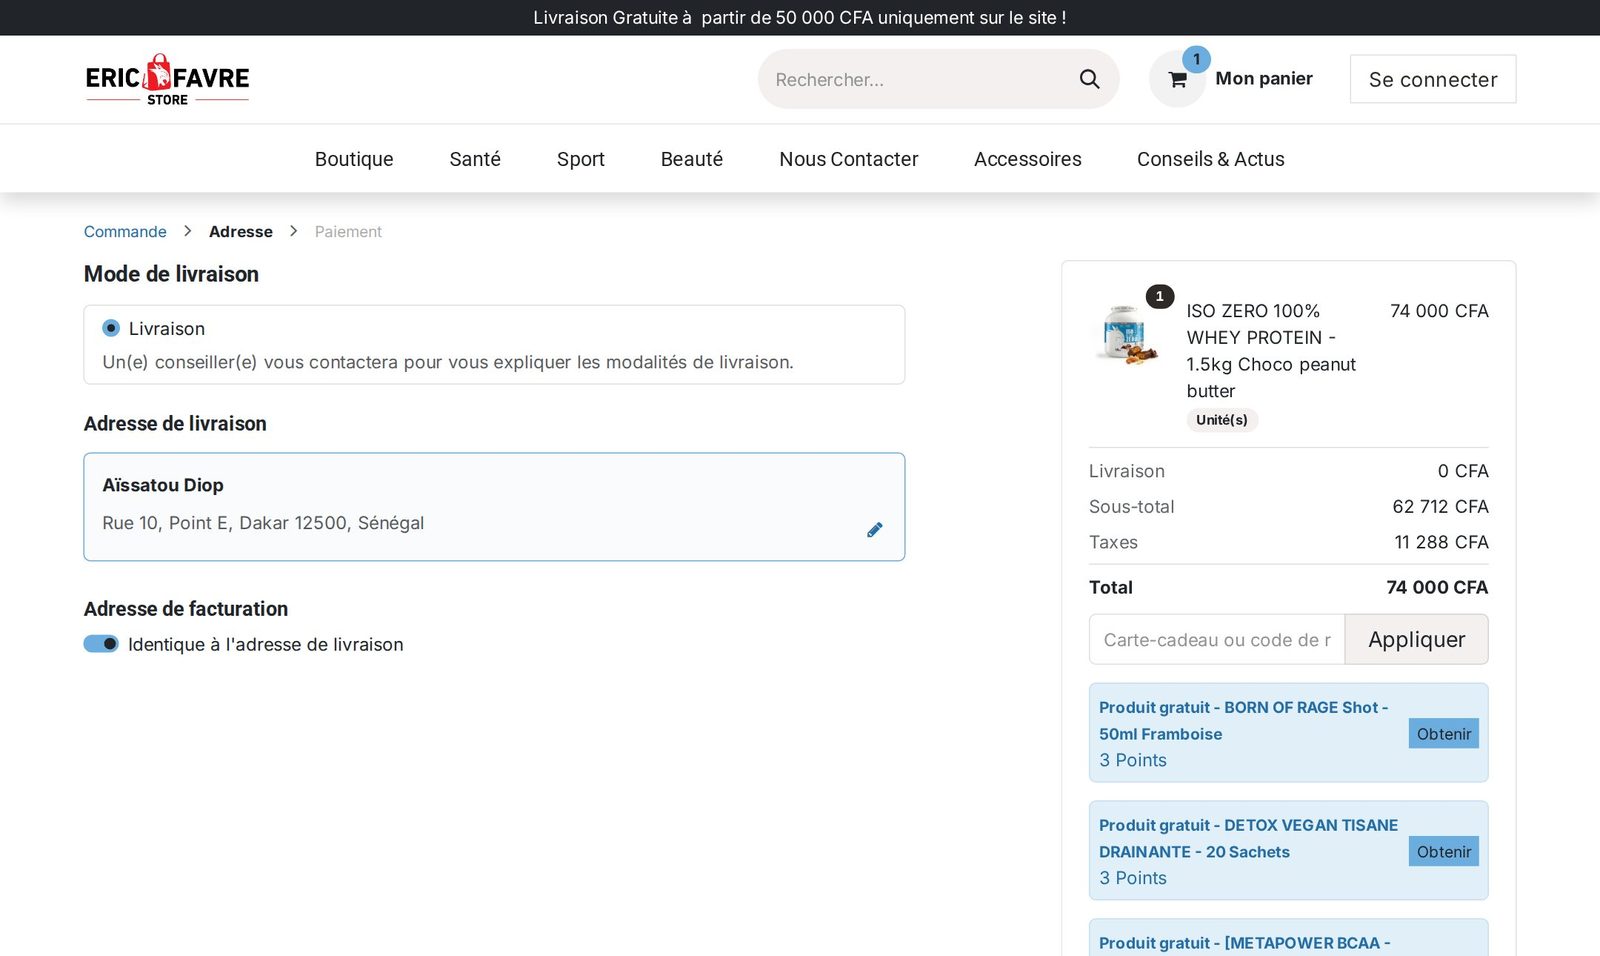This screenshot has width=1600, height=956.
Task: Open the Santé menu
Action: (475, 159)
